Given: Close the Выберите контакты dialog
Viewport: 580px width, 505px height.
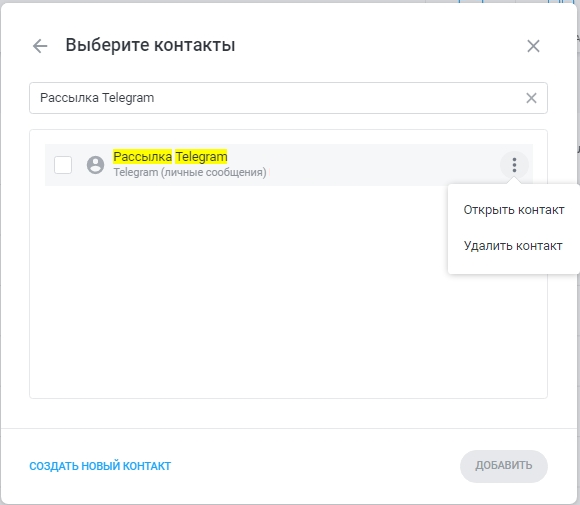Looking at the screenshot, I should 533,46.
